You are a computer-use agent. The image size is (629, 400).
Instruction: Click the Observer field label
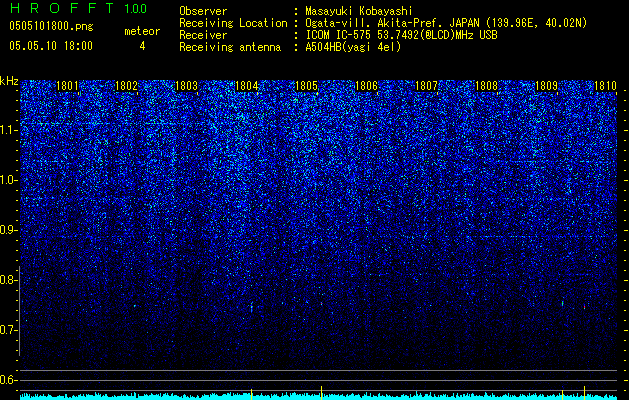point(203,11)
